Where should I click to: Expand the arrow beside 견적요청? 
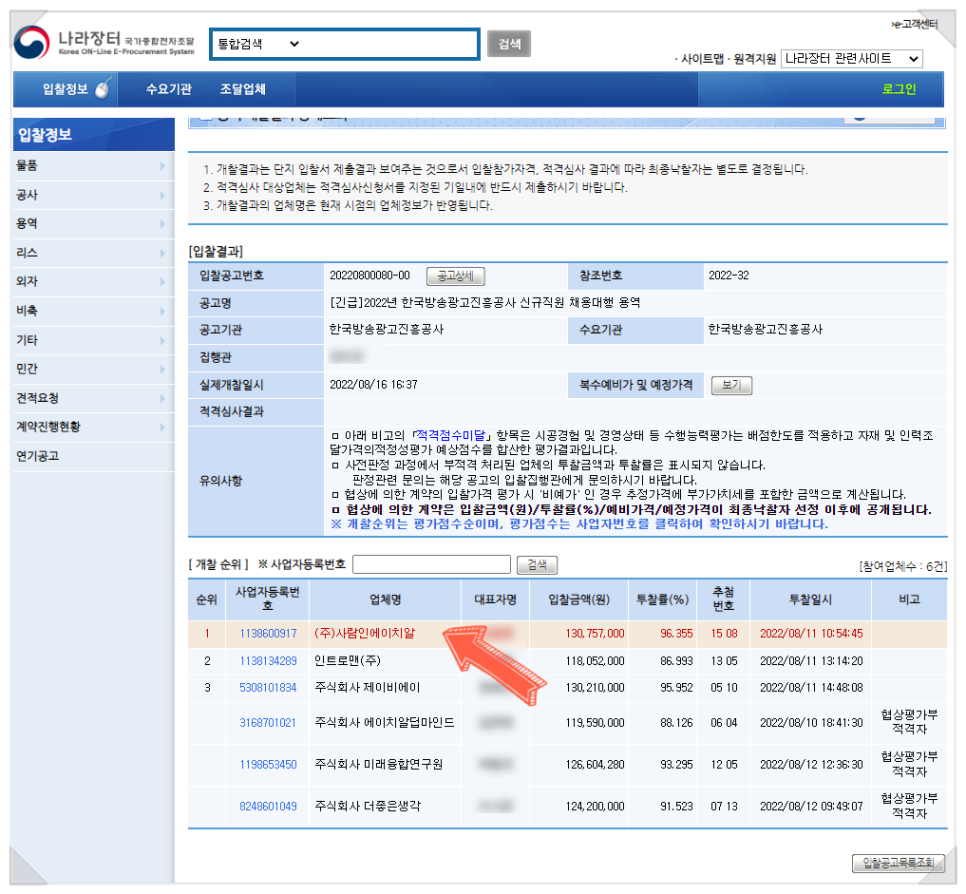(163, 399)
